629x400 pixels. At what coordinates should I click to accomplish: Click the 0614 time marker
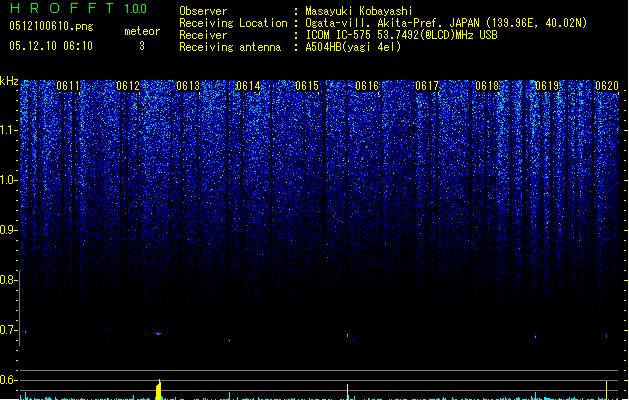pyautogui.click(x=248, y=86)
